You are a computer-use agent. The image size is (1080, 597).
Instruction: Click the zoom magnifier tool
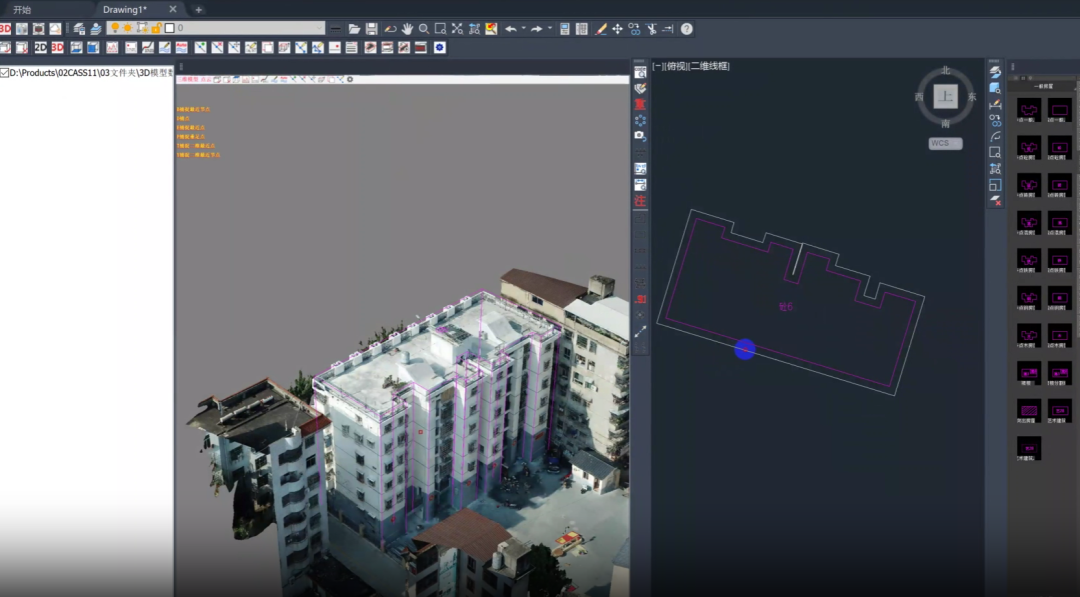click(x=424, y=29)
